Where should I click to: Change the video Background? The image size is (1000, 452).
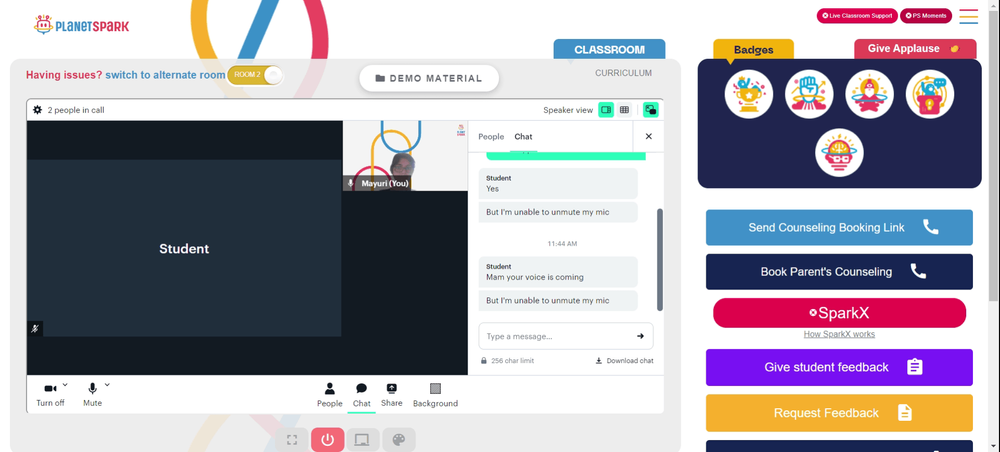435,395
